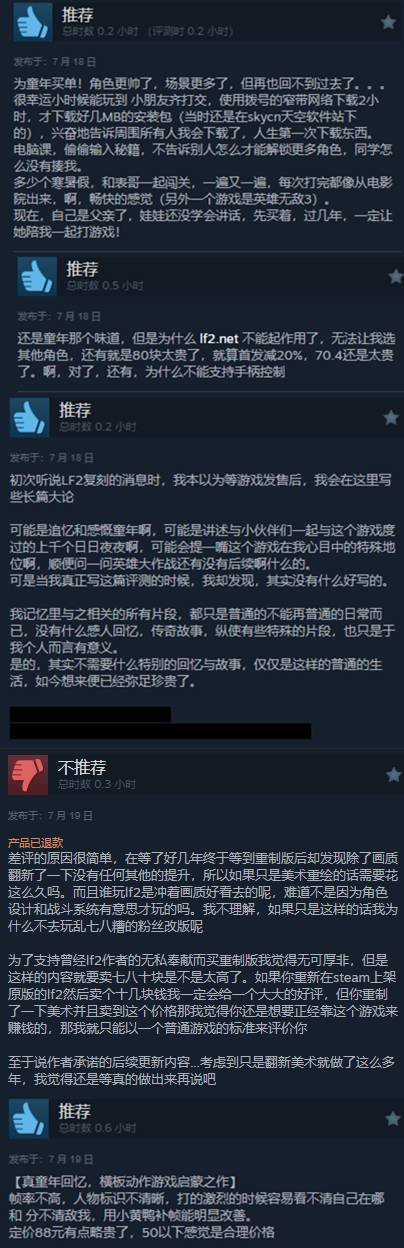The width and height of the screenshot is (404, 1248).
Task: Click thumbs-up icon on the 0.6 小时 review
Action: (x=27, y=1089)
